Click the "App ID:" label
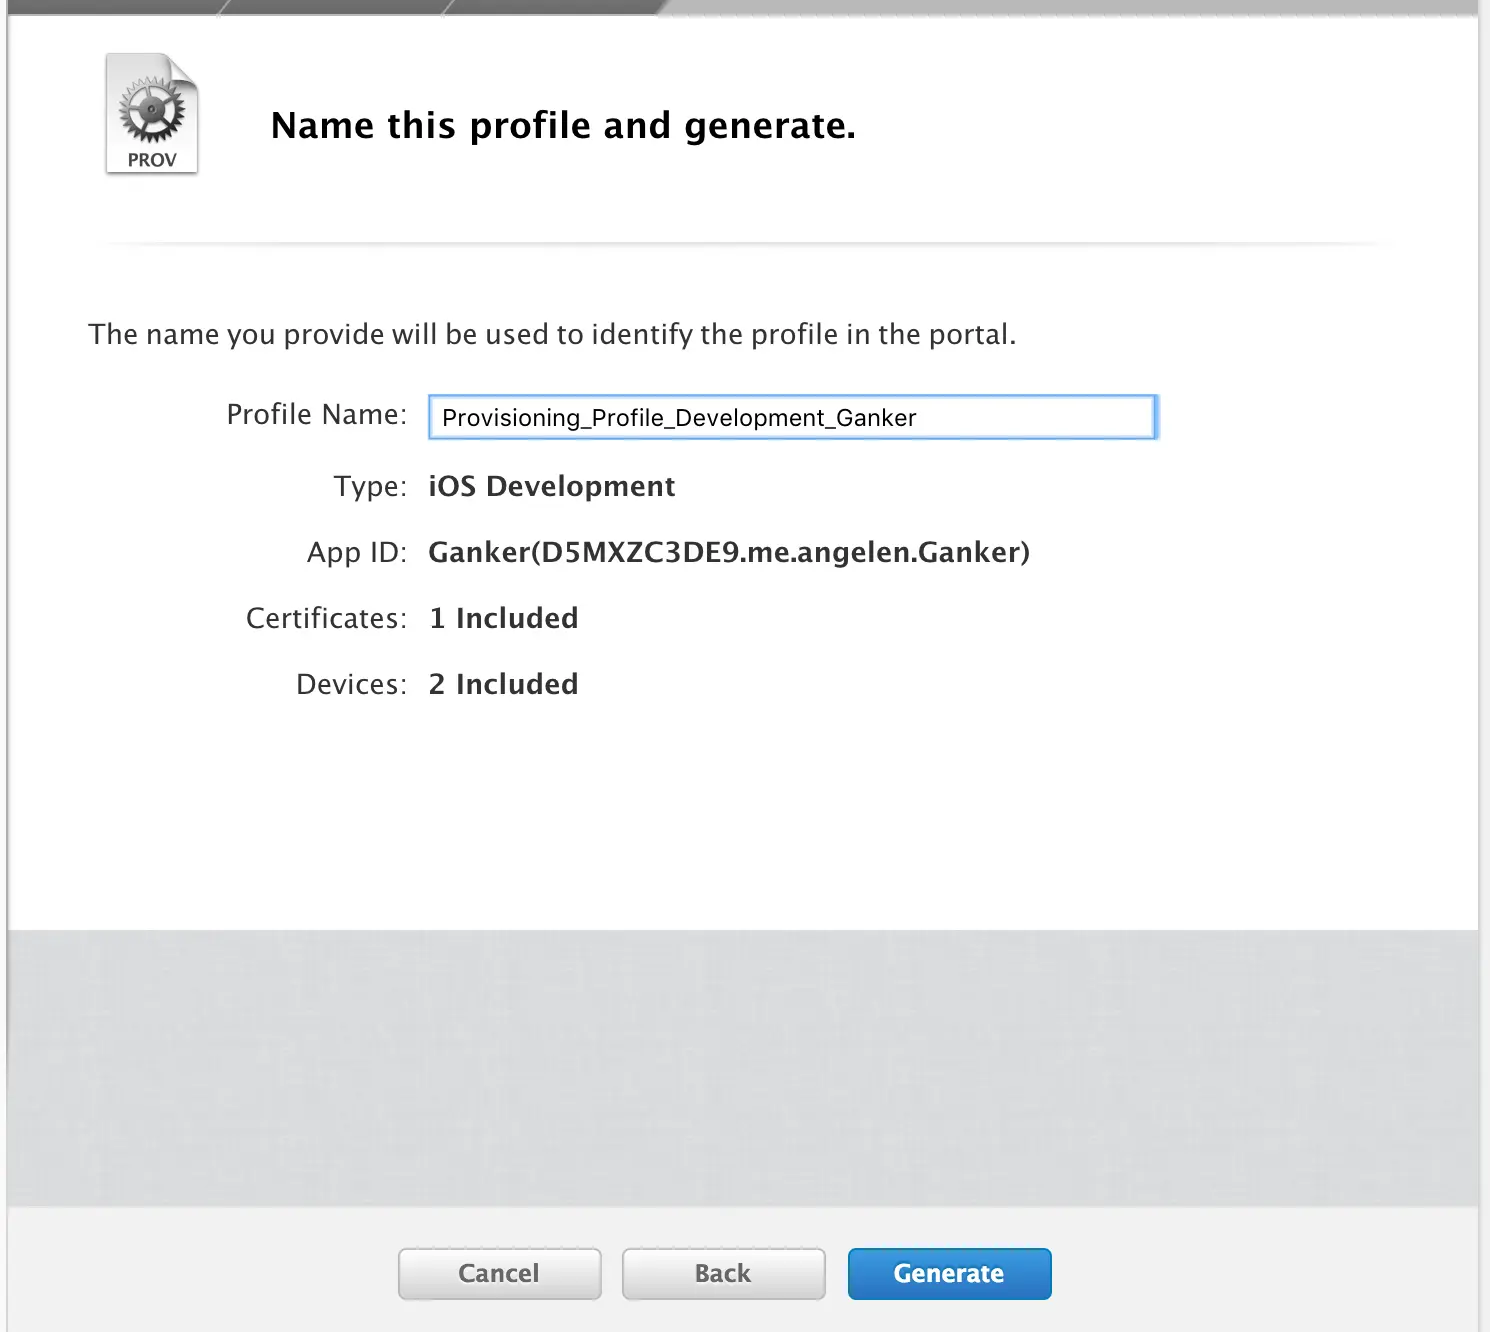Screen dimensions: 1490x1332 pos(357,553)
